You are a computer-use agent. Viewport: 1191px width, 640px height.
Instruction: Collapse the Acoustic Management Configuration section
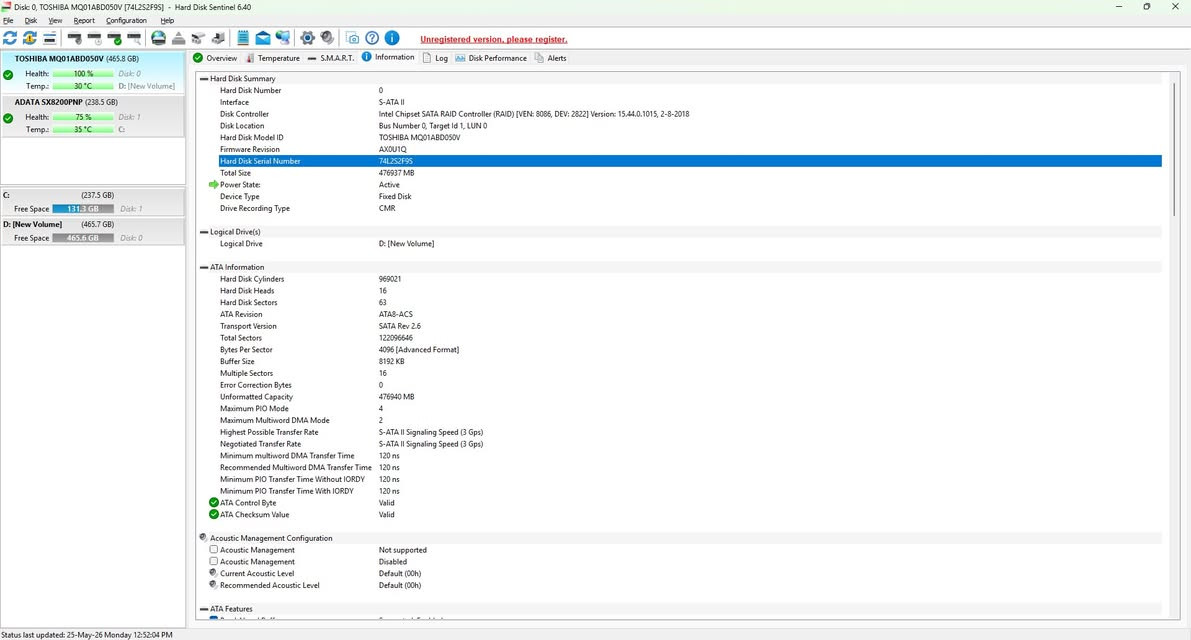click(204, 538)
